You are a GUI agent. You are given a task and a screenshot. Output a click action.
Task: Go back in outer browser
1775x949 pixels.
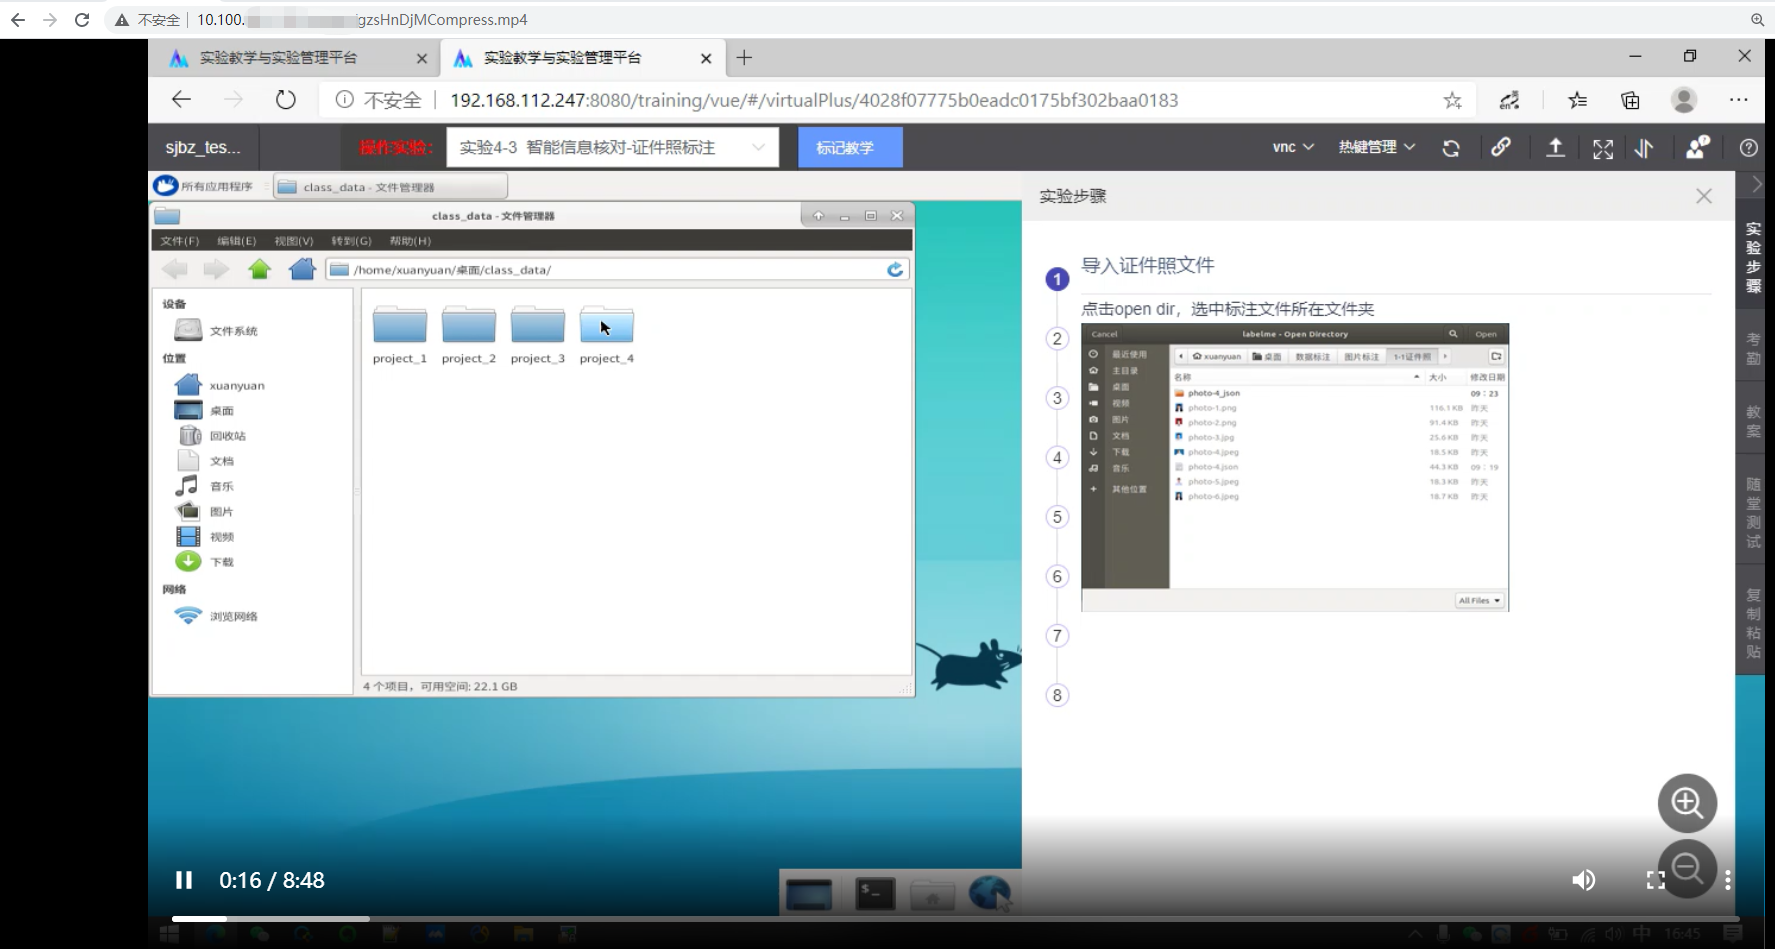point(17,20)
